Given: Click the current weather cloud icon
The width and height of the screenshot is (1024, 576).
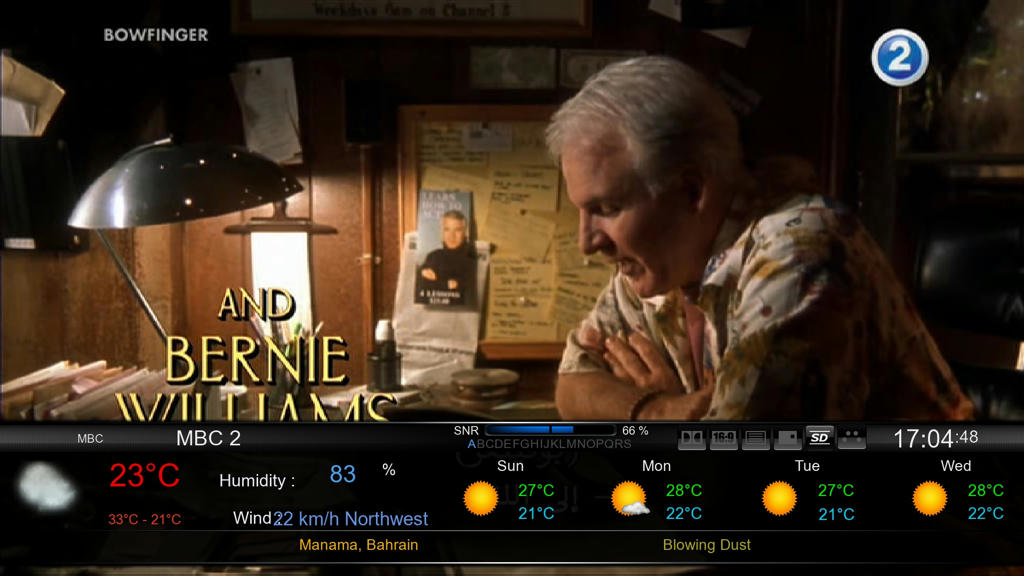Looking at the screenshot, I should tap(46, 487).
